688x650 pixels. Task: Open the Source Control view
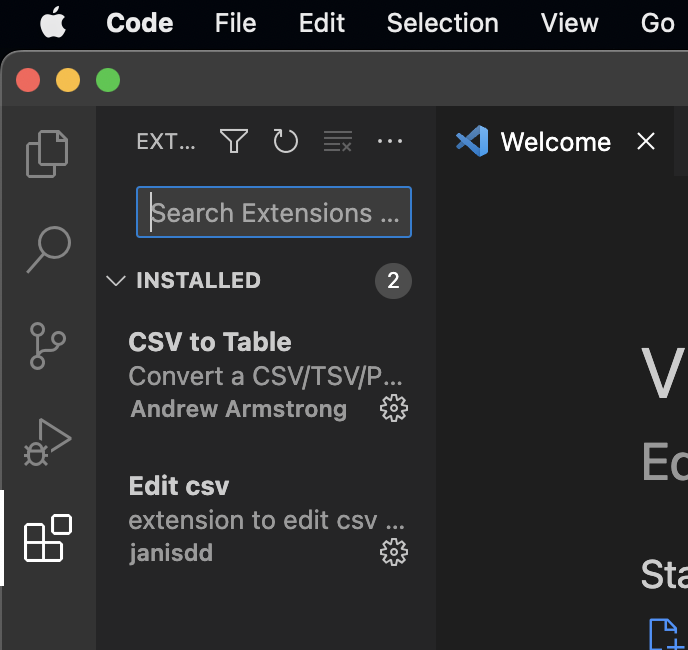click(47, 346)
